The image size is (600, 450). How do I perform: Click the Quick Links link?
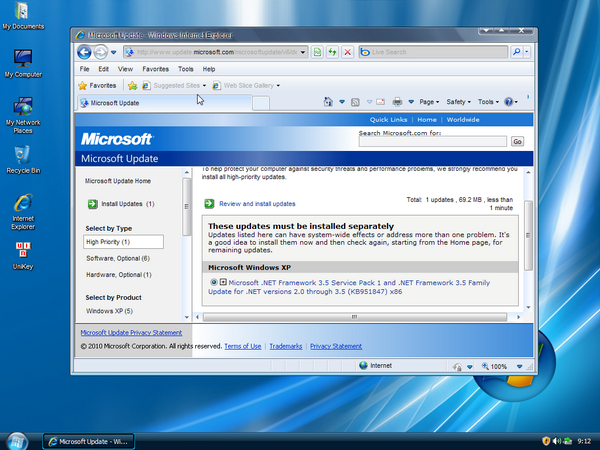click(388, 120)
